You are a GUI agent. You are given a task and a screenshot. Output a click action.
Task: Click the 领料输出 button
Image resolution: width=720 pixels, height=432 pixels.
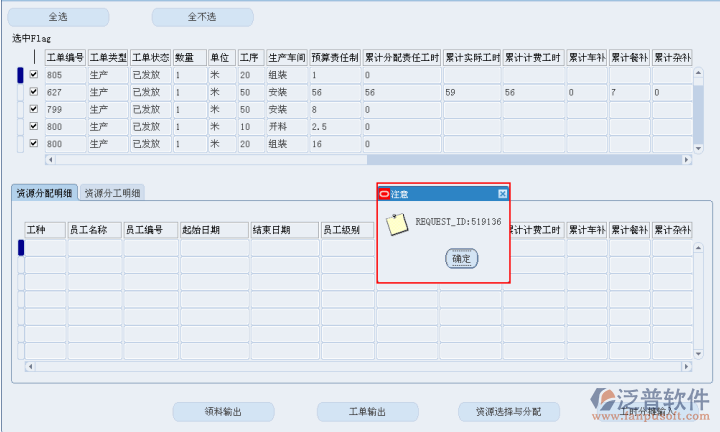(x=223, y=411)
